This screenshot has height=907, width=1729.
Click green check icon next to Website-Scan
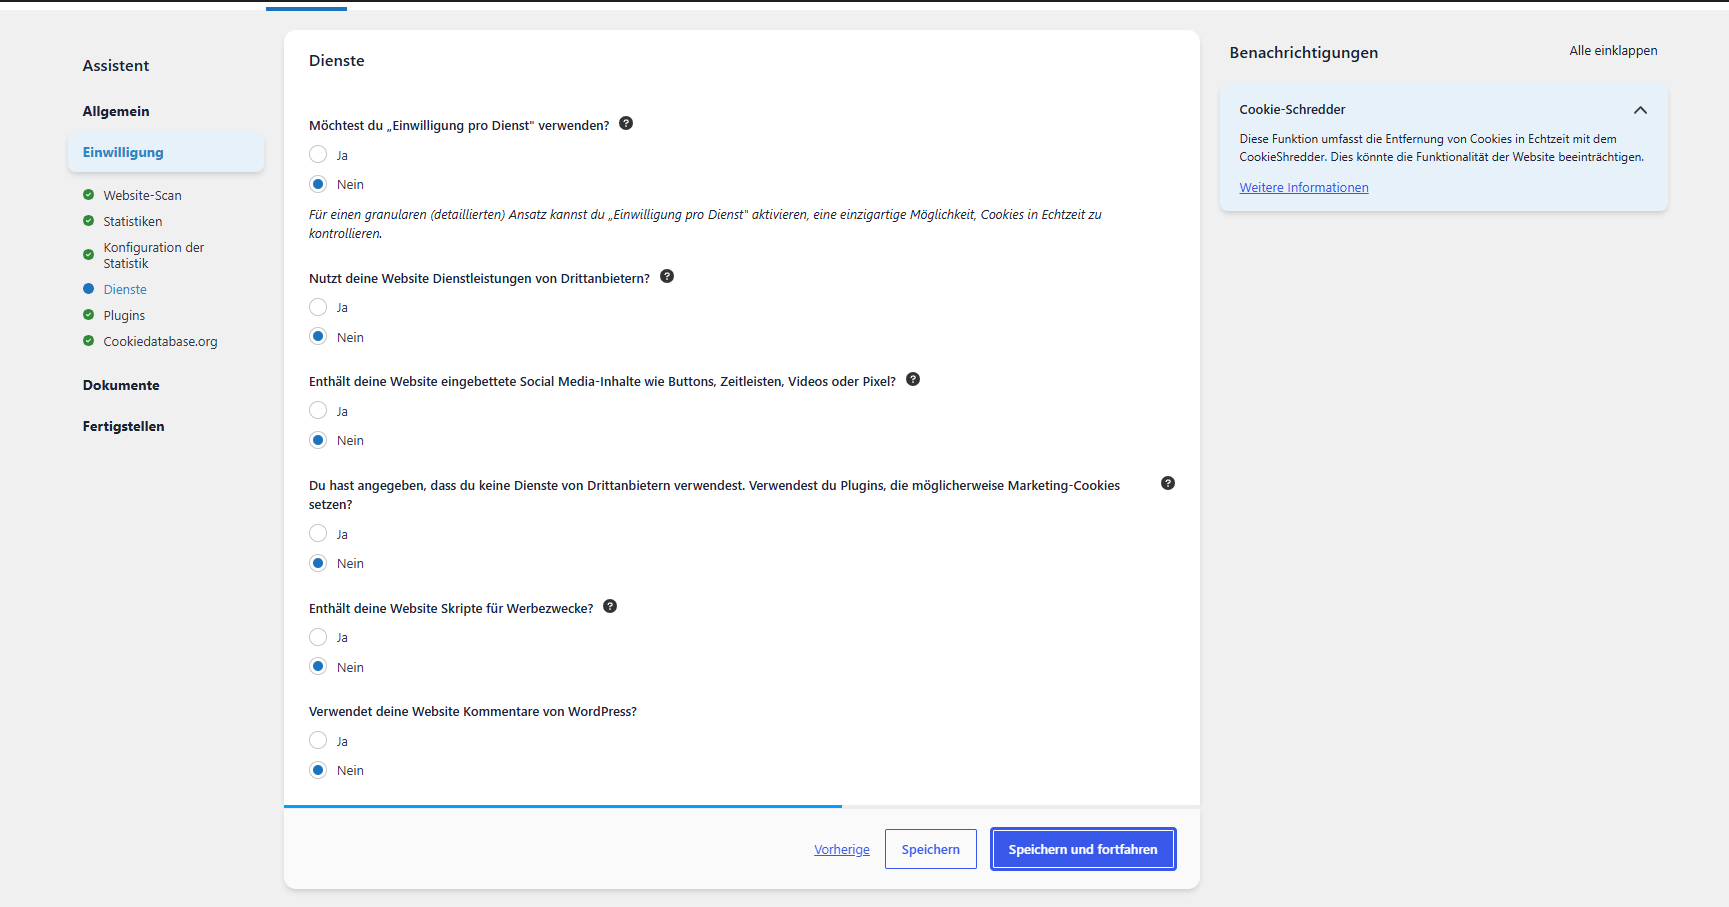[89, 195]
